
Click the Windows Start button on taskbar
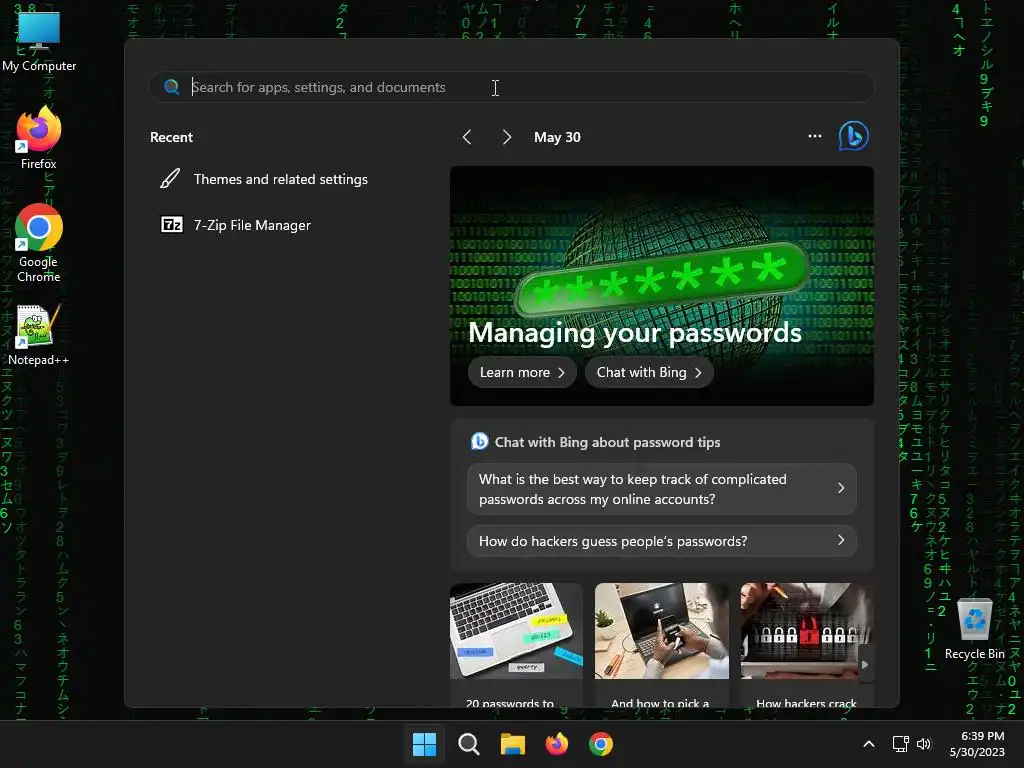424,744
